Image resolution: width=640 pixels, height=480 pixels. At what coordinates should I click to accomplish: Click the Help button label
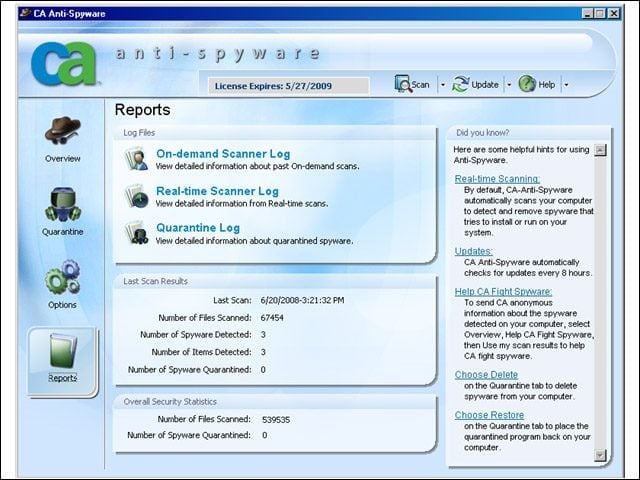coord(547,84)
